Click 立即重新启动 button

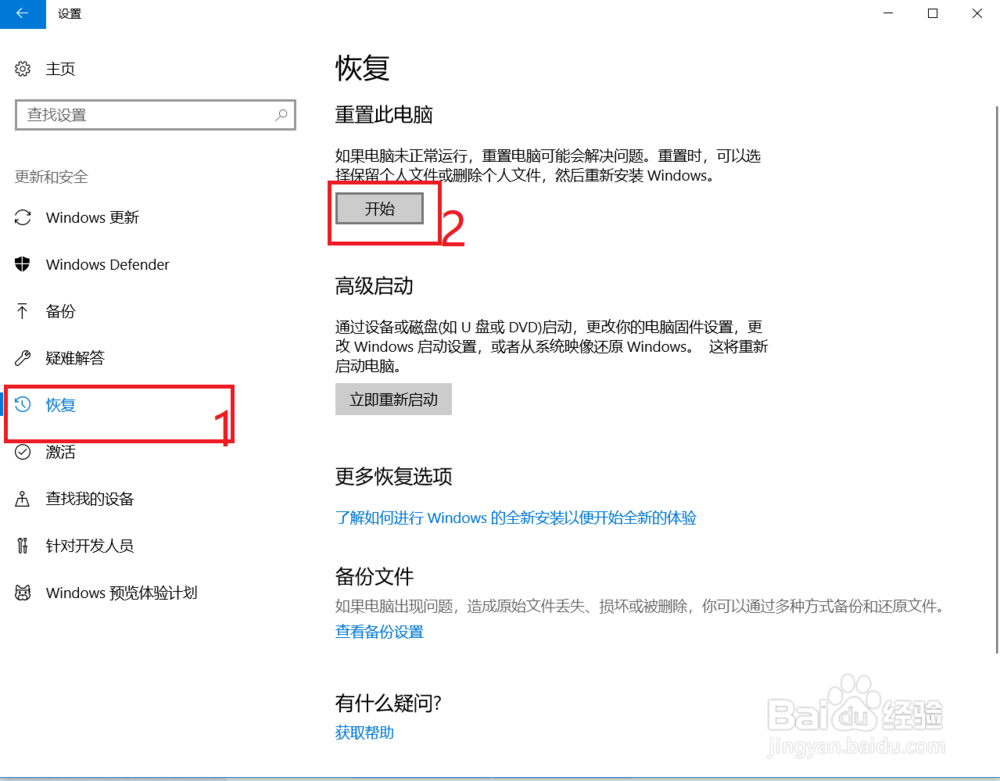(393, 399)
